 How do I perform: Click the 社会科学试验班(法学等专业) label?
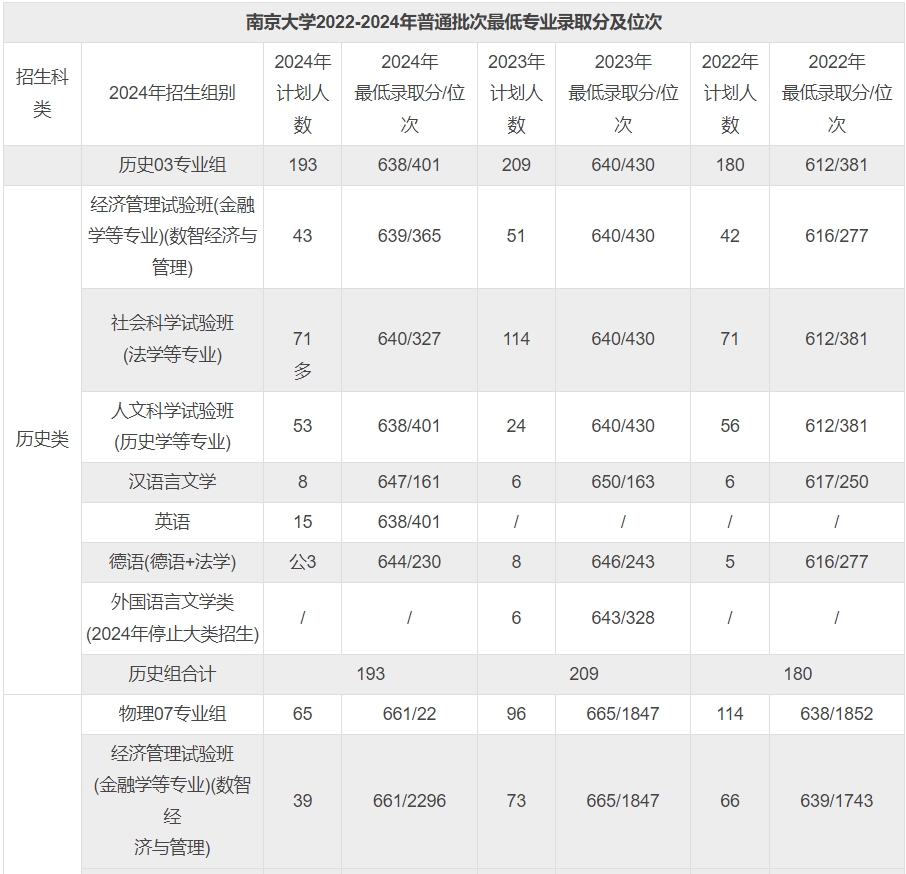click(x=172, y=339)
